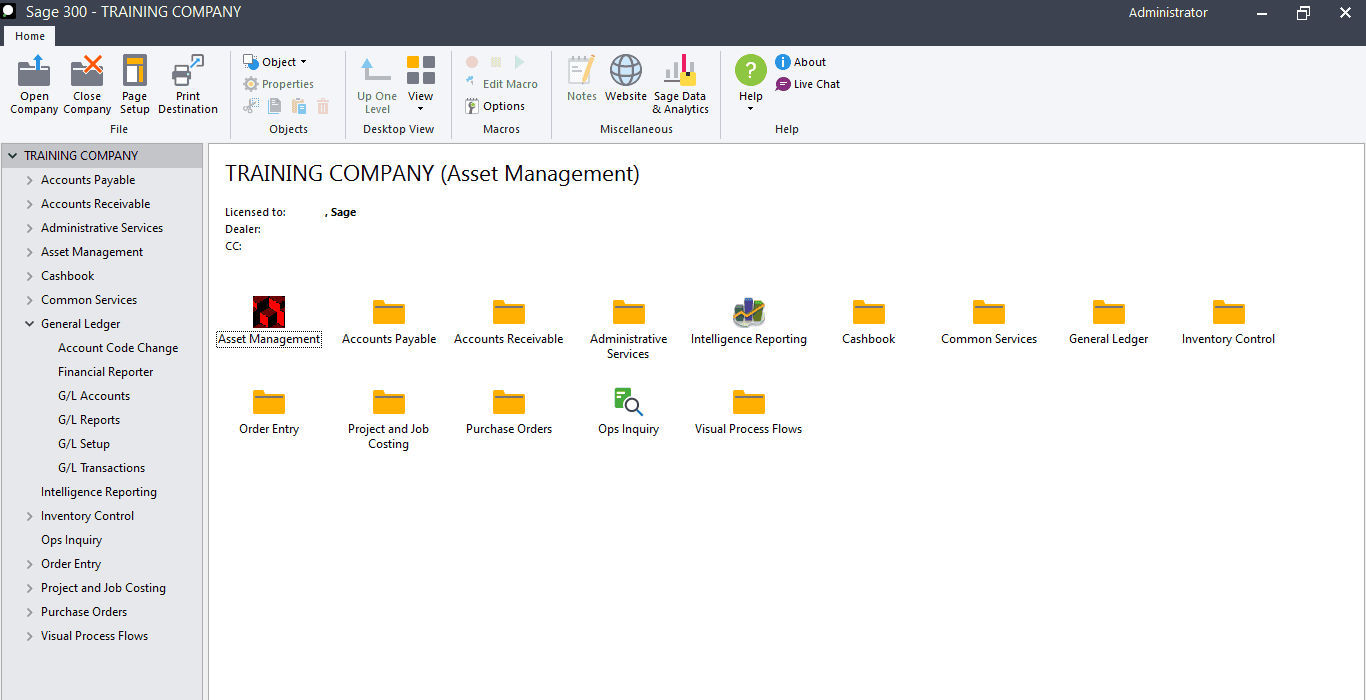This screenshot has width=1366, height=700.
Task: Open the Object dropdown menu
Action: (x=275, y=62)
